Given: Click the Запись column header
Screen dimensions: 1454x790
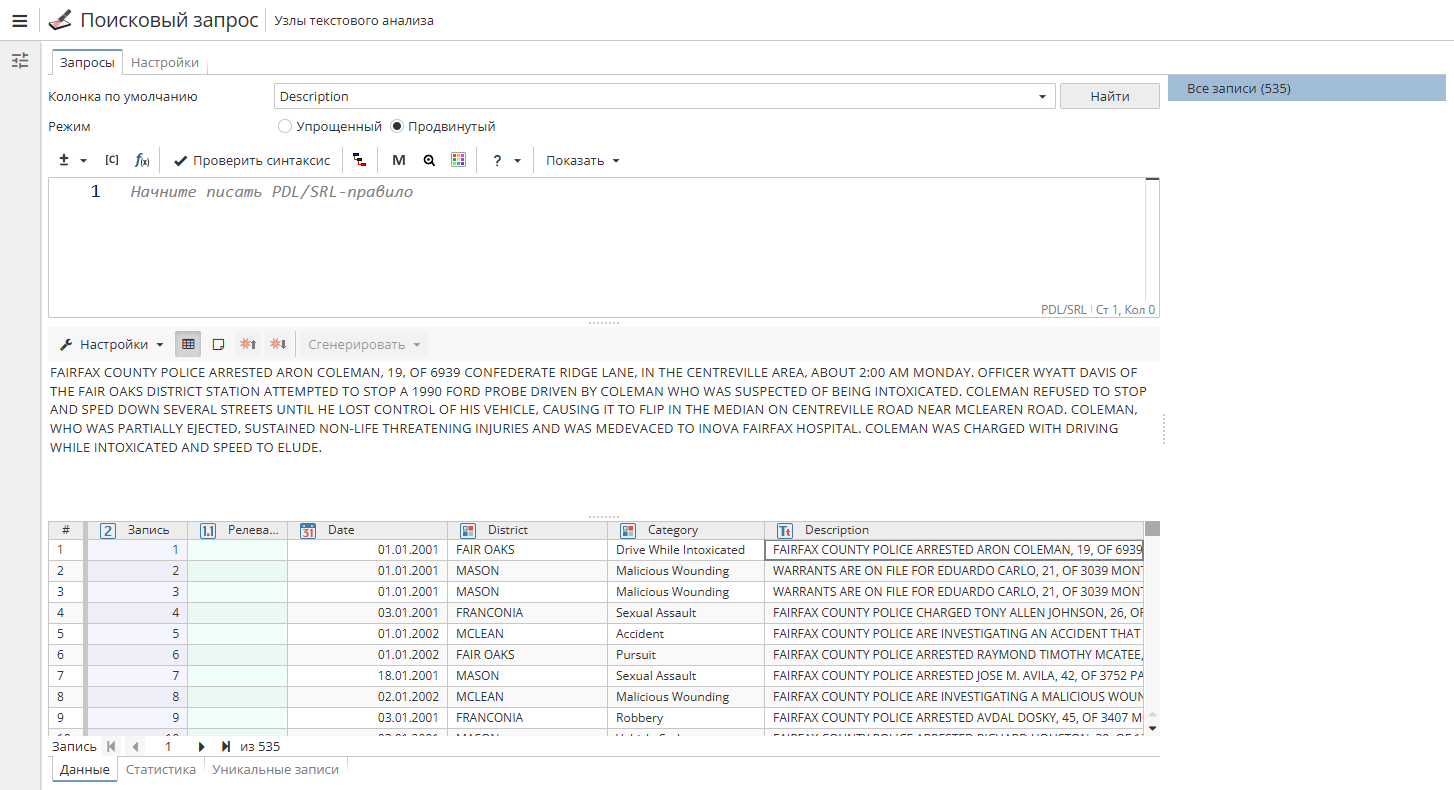Looking at the screenshot, I should tap(138, 530).
